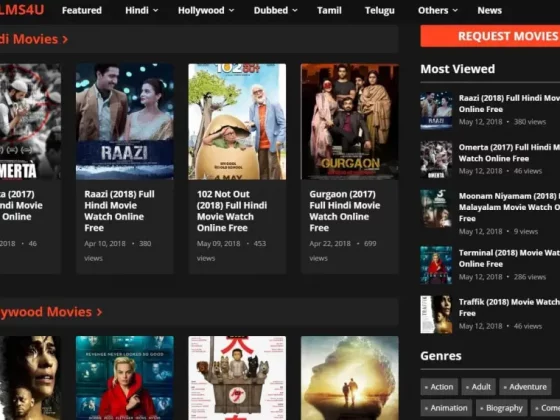The image size is (560, 420).
Task: Click the Genres heading
Action: (x=441, y=356)
